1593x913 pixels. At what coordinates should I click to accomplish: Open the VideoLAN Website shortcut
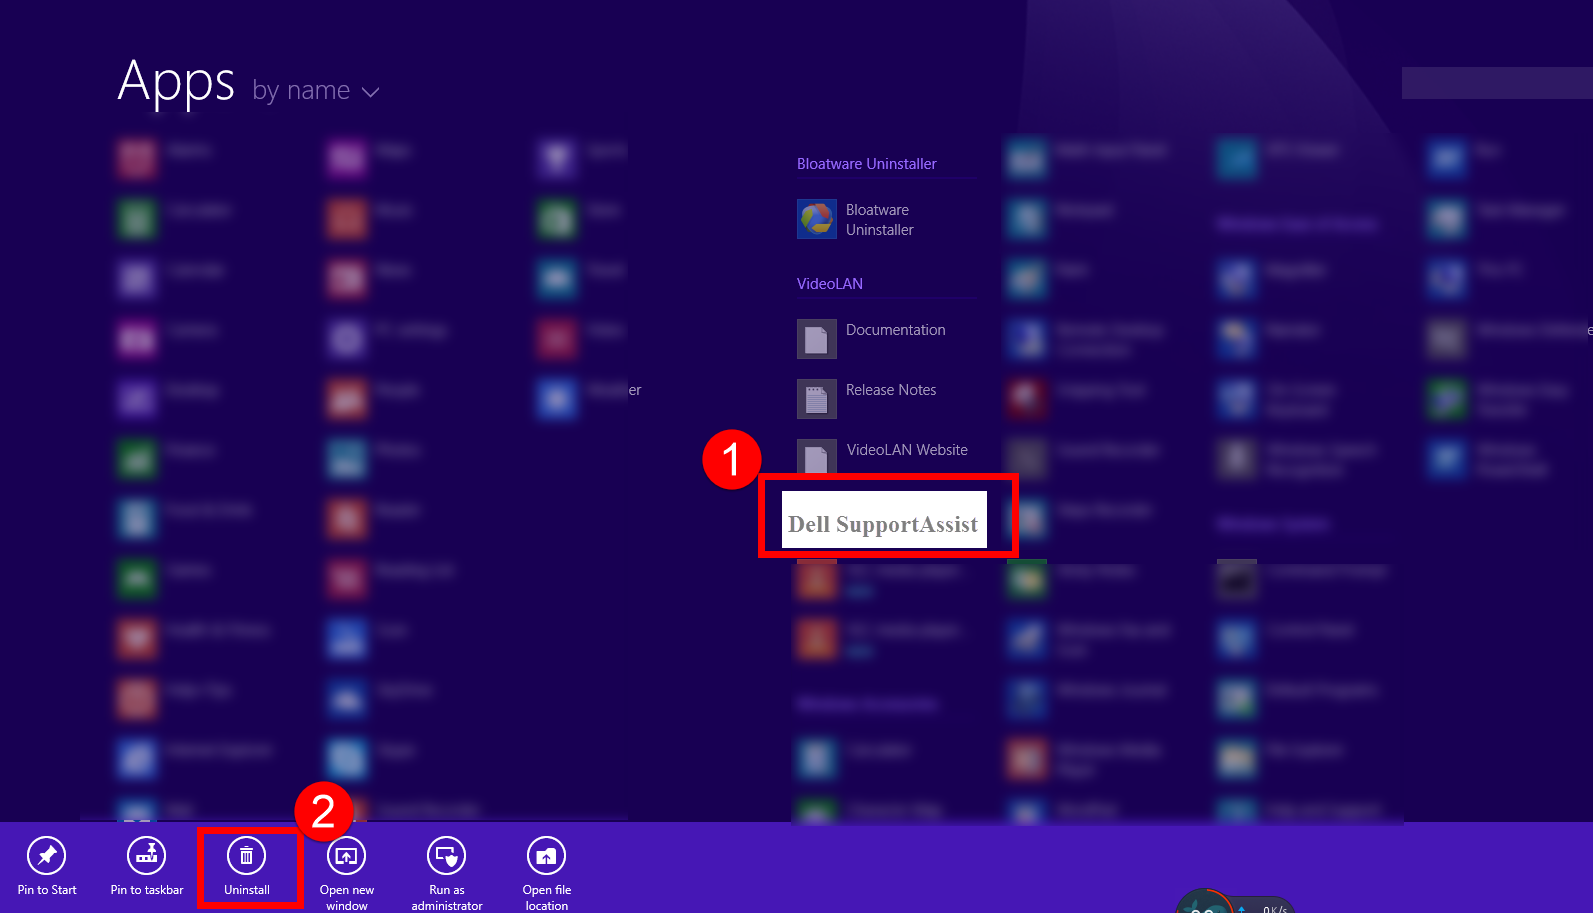(x=883, y=455)
